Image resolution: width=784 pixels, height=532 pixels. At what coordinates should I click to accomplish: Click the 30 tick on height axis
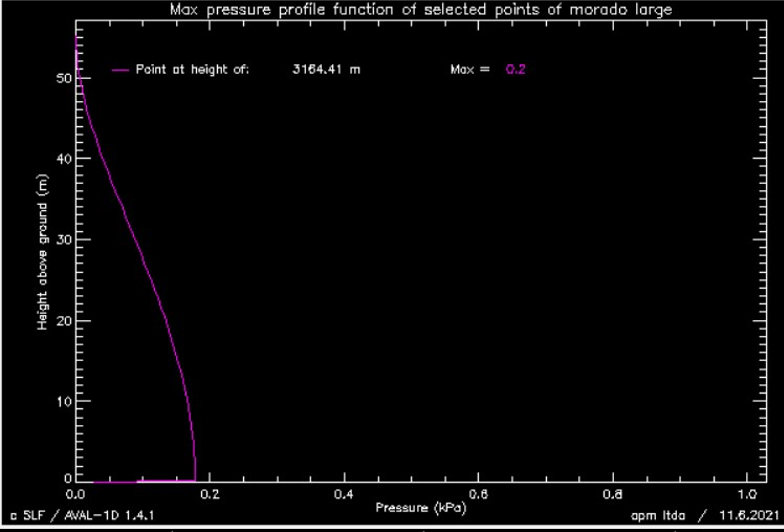coord(62,240)
